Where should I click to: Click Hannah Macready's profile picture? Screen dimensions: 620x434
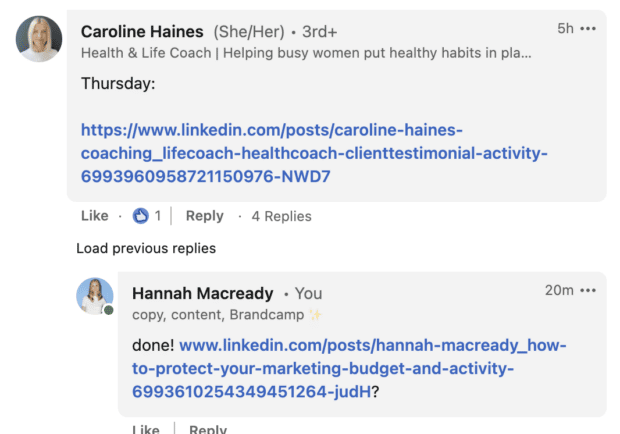(94, 297)
